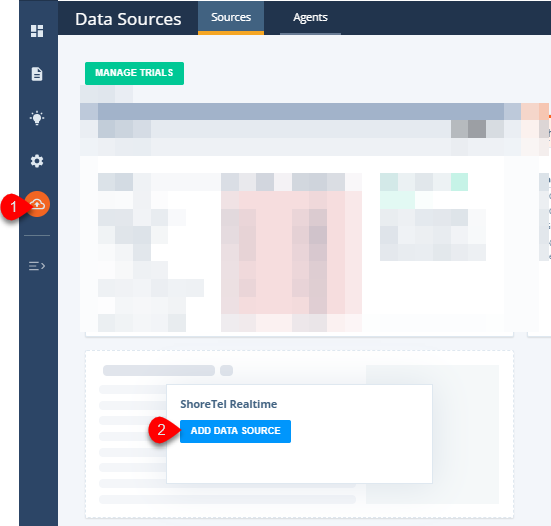Click the Add Data Source button
Viewport: 551px width, 526px height.
click(235, 431)
